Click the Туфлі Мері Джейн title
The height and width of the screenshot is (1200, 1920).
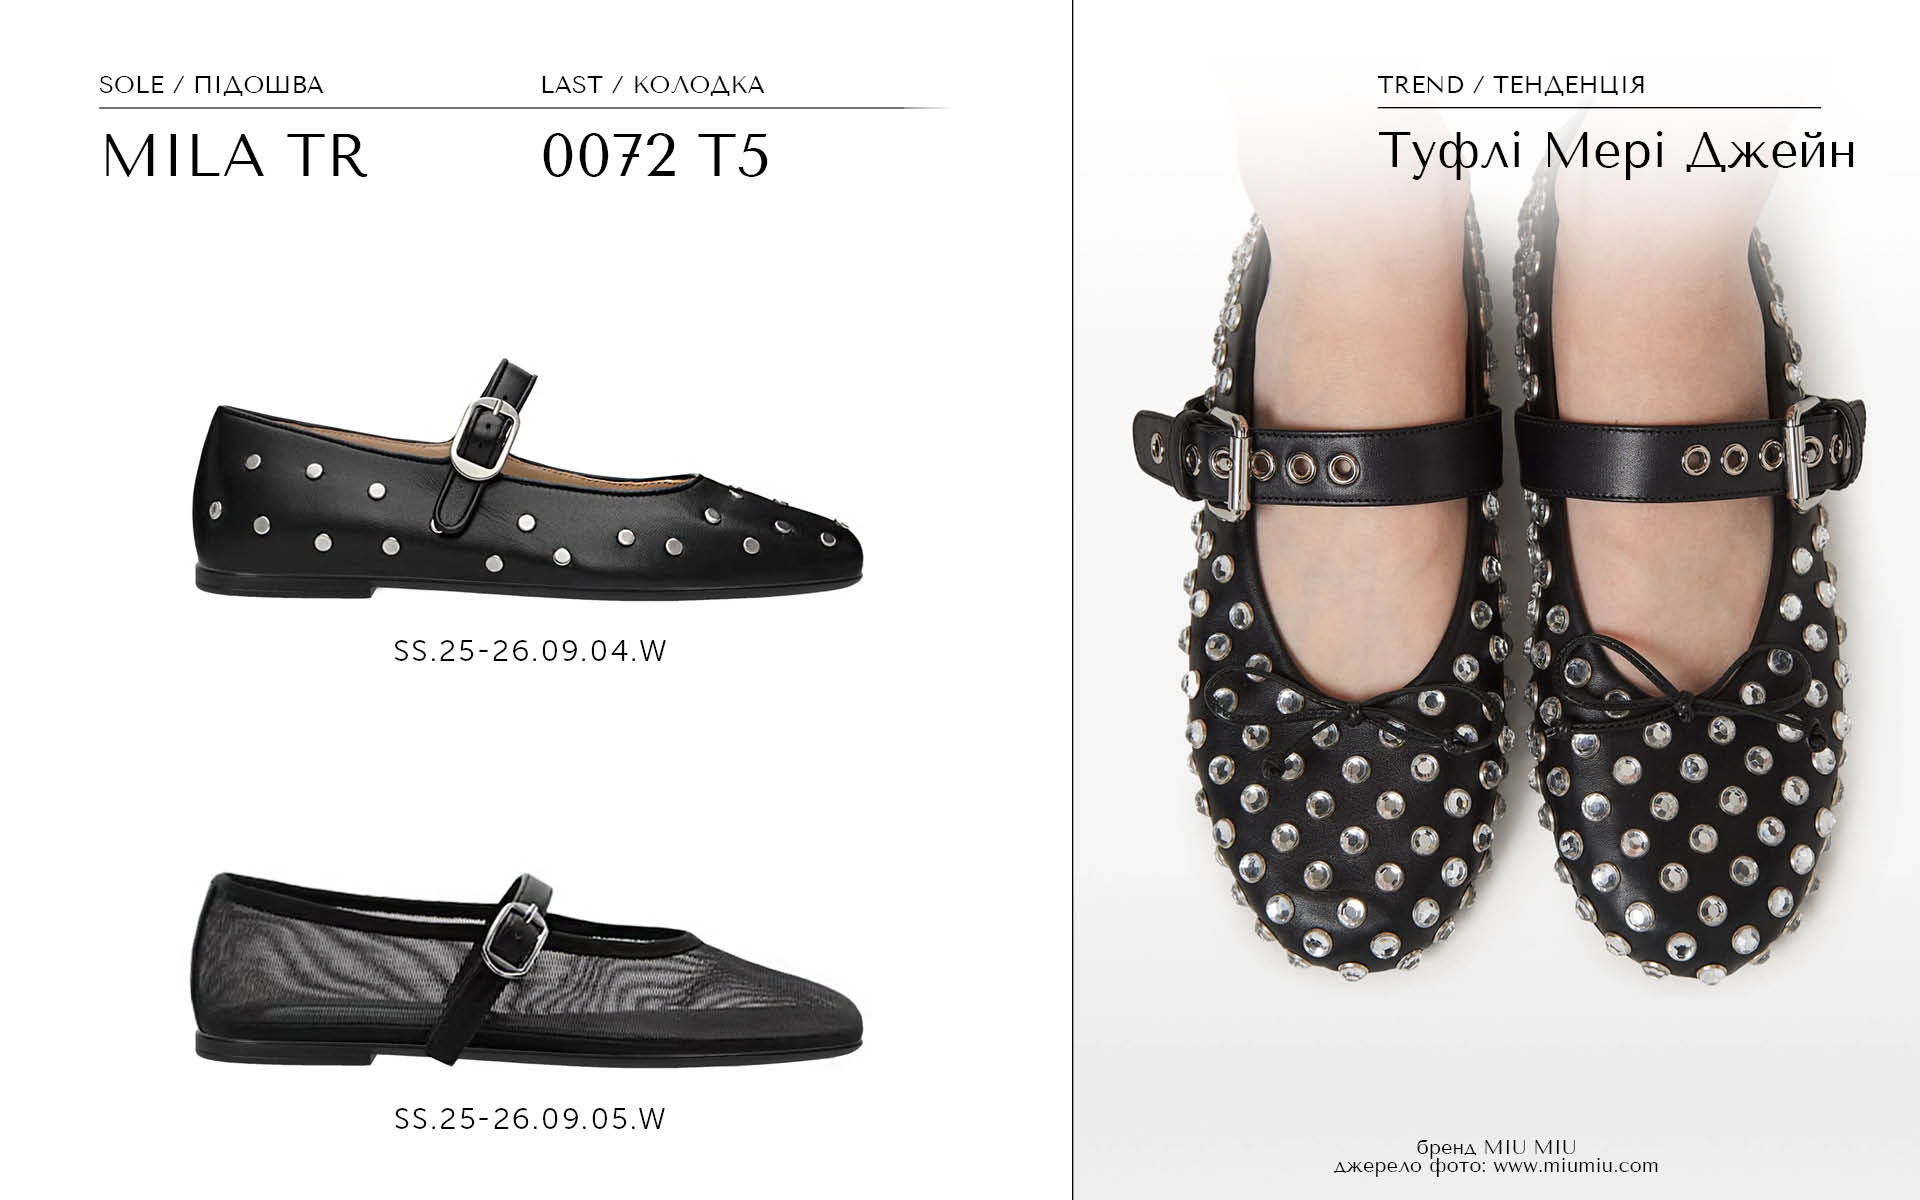1617,152
